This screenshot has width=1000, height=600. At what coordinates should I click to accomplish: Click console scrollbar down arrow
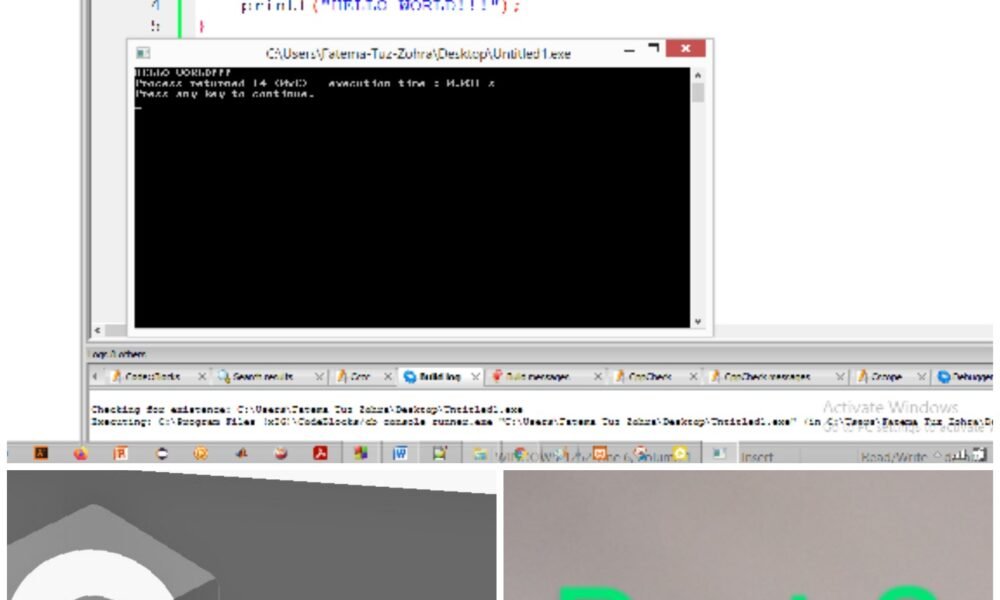(698, 321)
